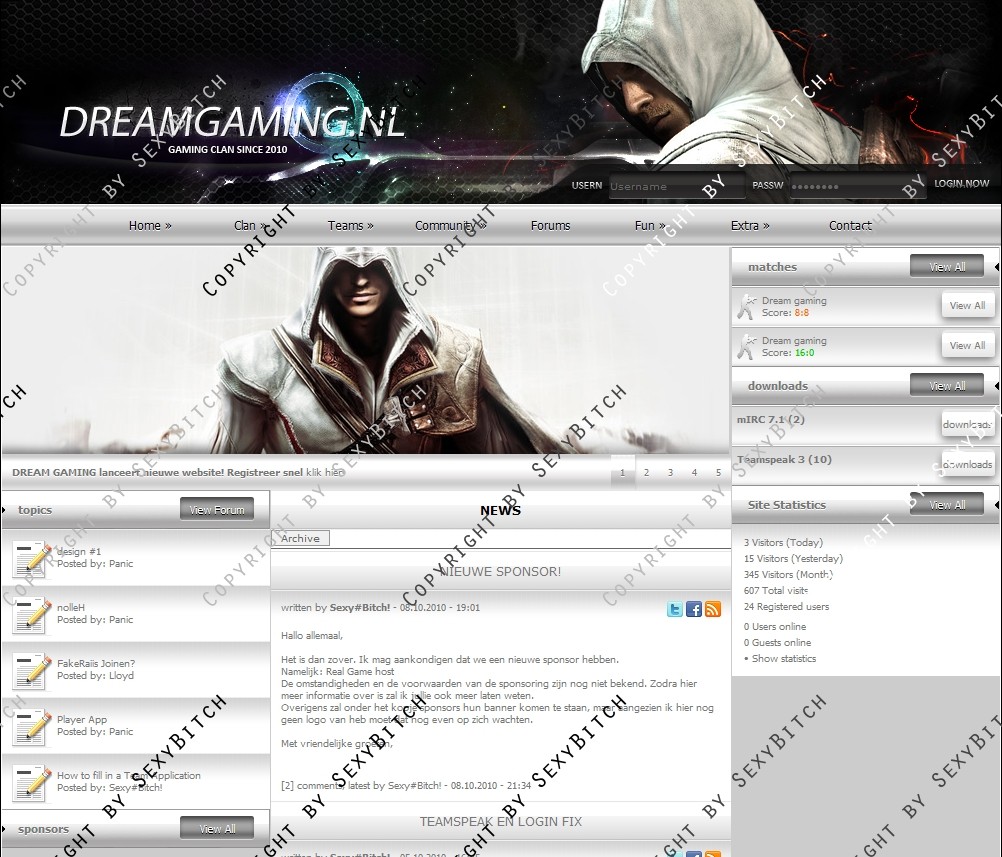Screen dimensions: 1002x857
Task: Click the player icon beside score 16:0
Action: pyautogui.click(x=746, y=347)
